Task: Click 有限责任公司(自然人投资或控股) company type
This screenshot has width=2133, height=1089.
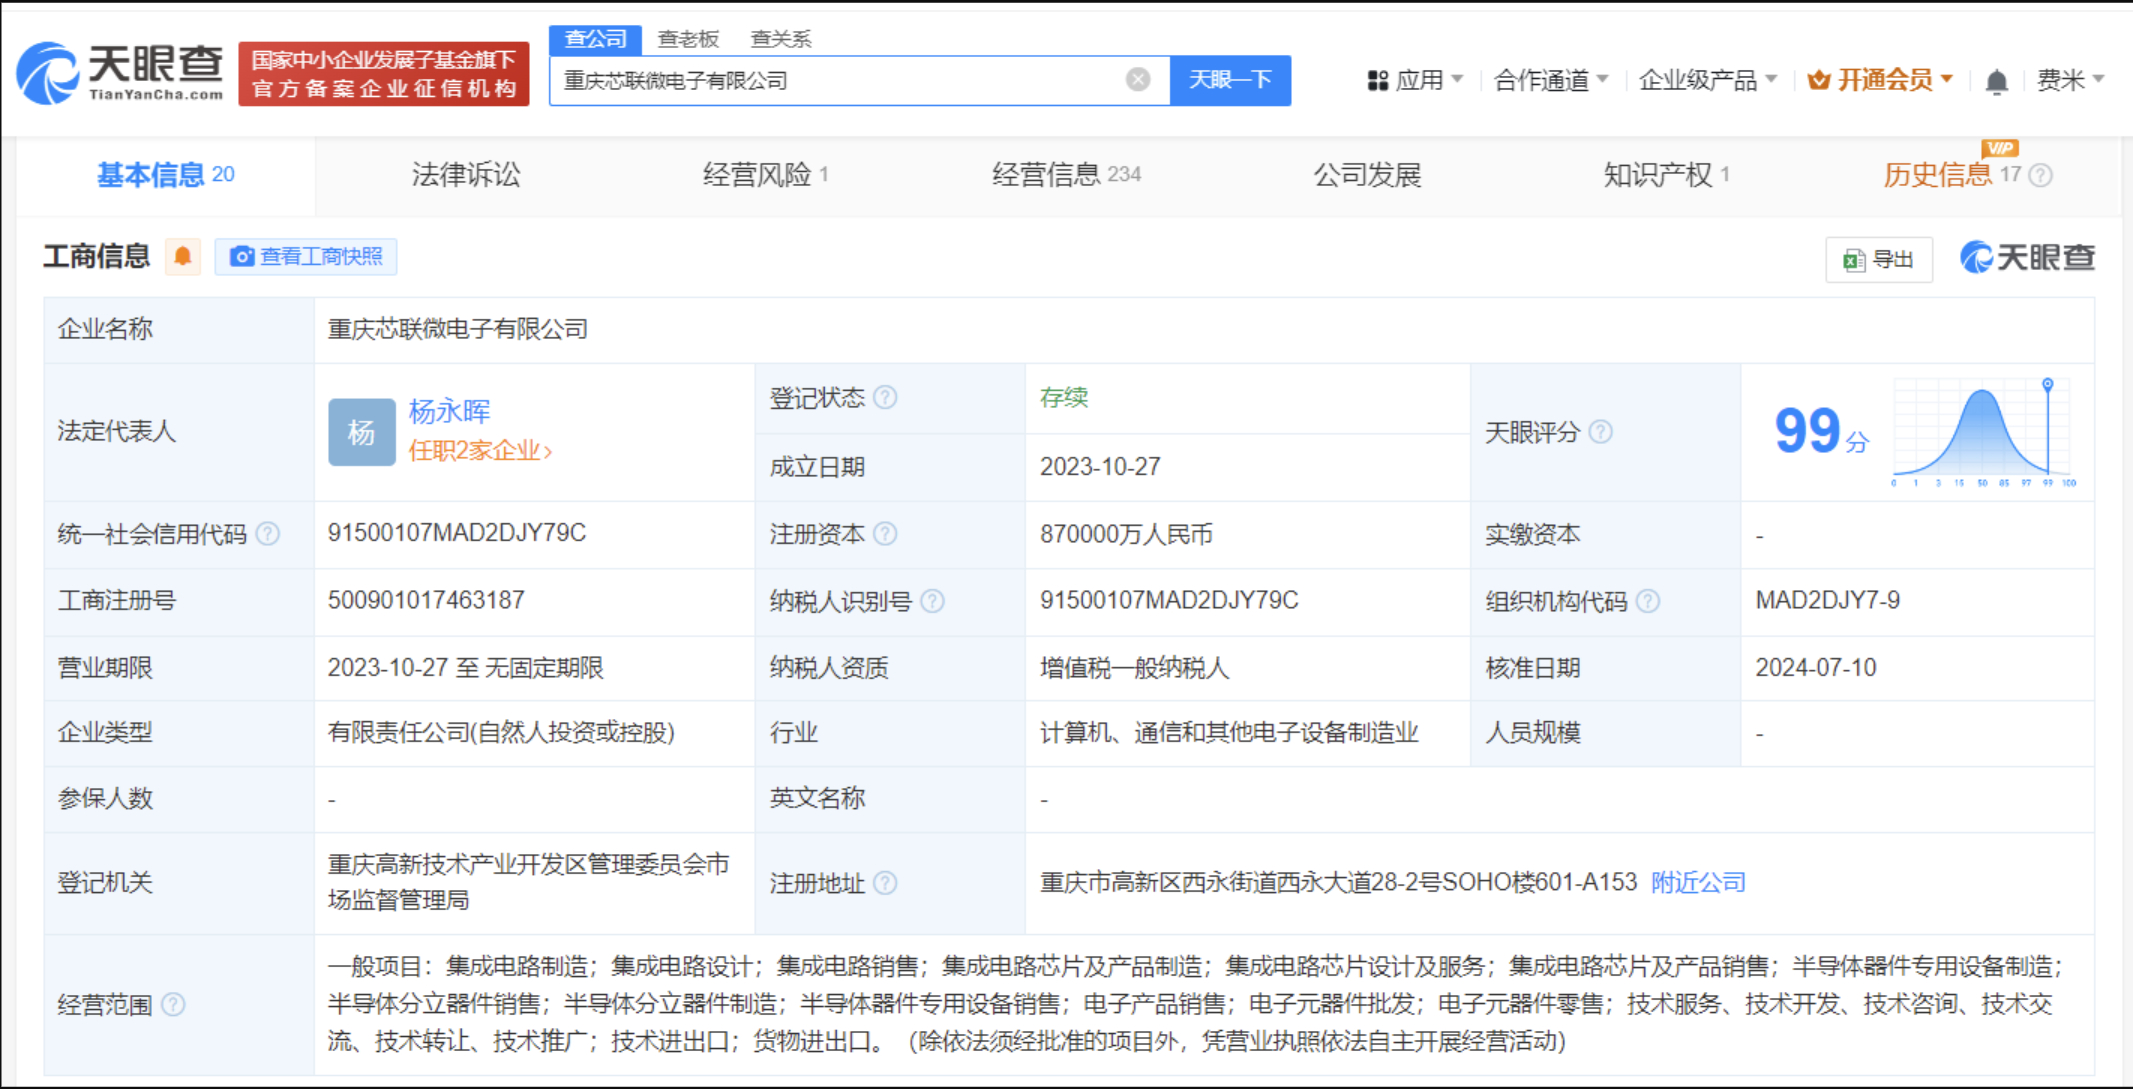Action: pyautogui.click(x=501, y=732)
